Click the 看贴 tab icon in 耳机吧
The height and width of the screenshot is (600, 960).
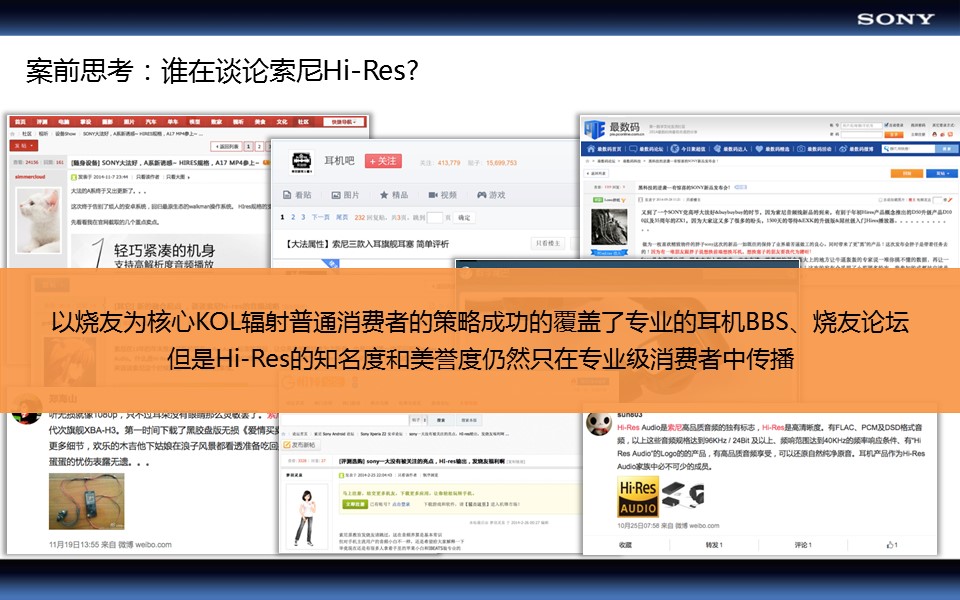click(x=287, y=195)
